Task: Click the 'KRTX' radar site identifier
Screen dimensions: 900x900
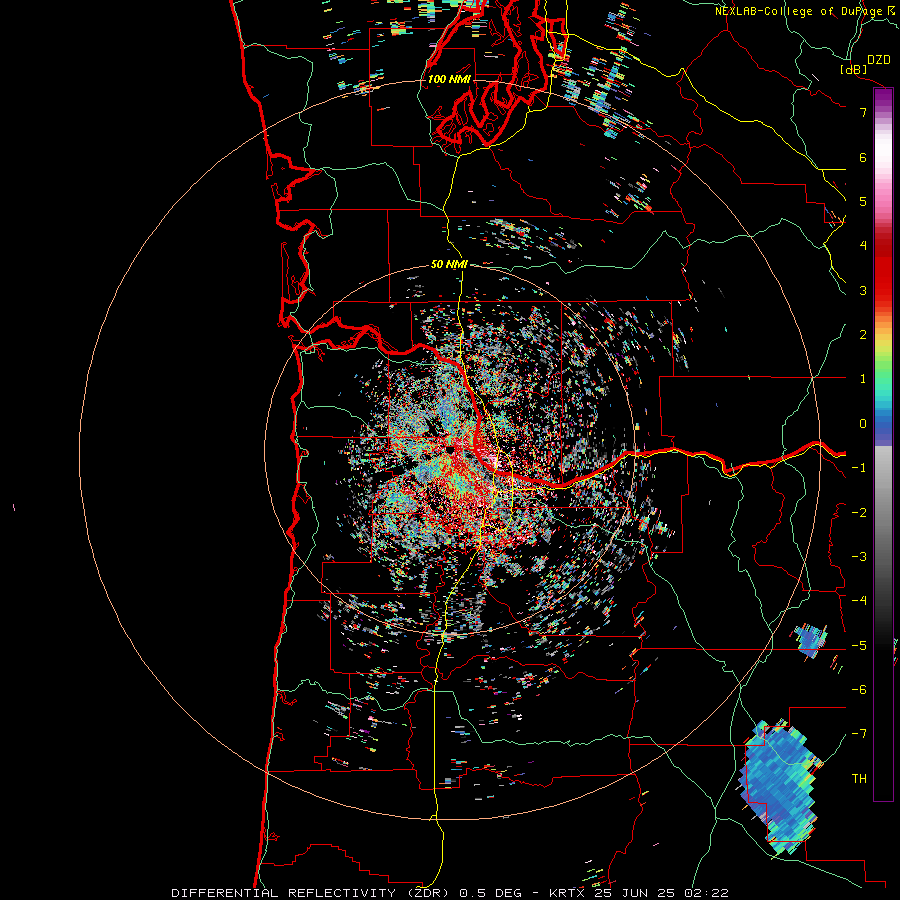Action: pos(569,893)
